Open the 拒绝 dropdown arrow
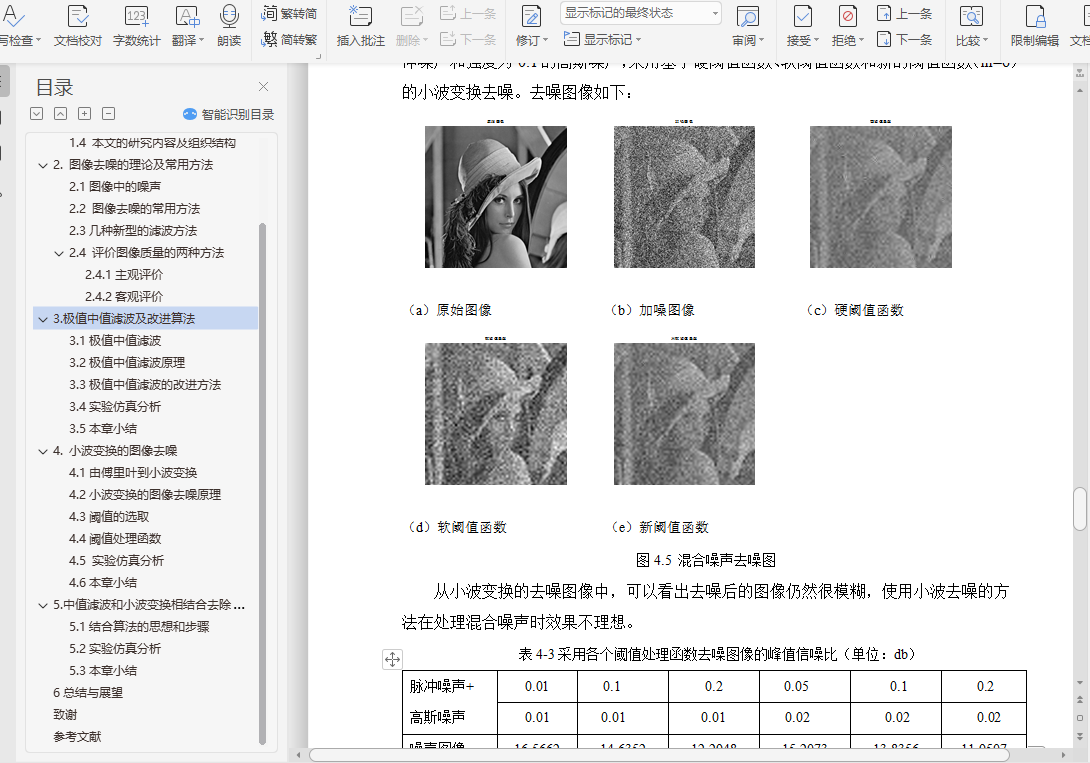Screen dimensions: 1090x763 point(861,40)
